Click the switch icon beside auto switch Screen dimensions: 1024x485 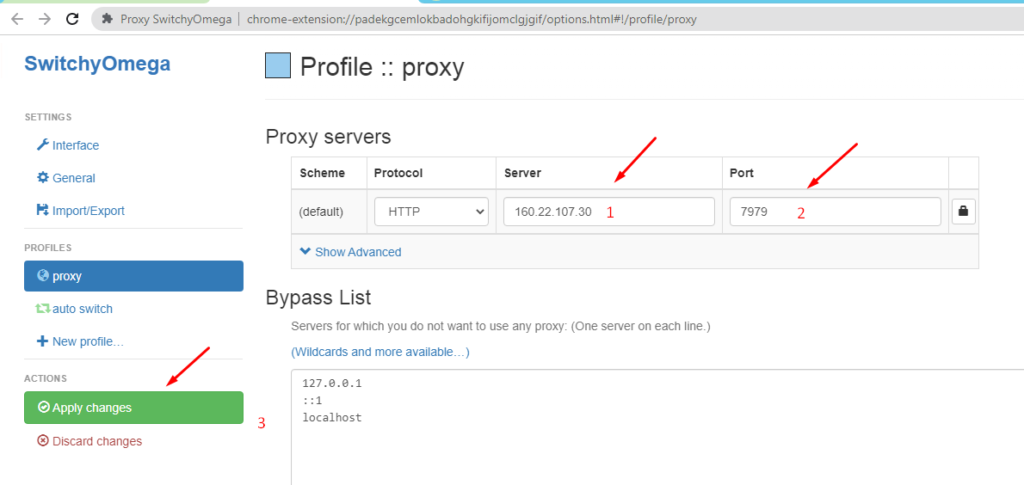pos(42,308)
